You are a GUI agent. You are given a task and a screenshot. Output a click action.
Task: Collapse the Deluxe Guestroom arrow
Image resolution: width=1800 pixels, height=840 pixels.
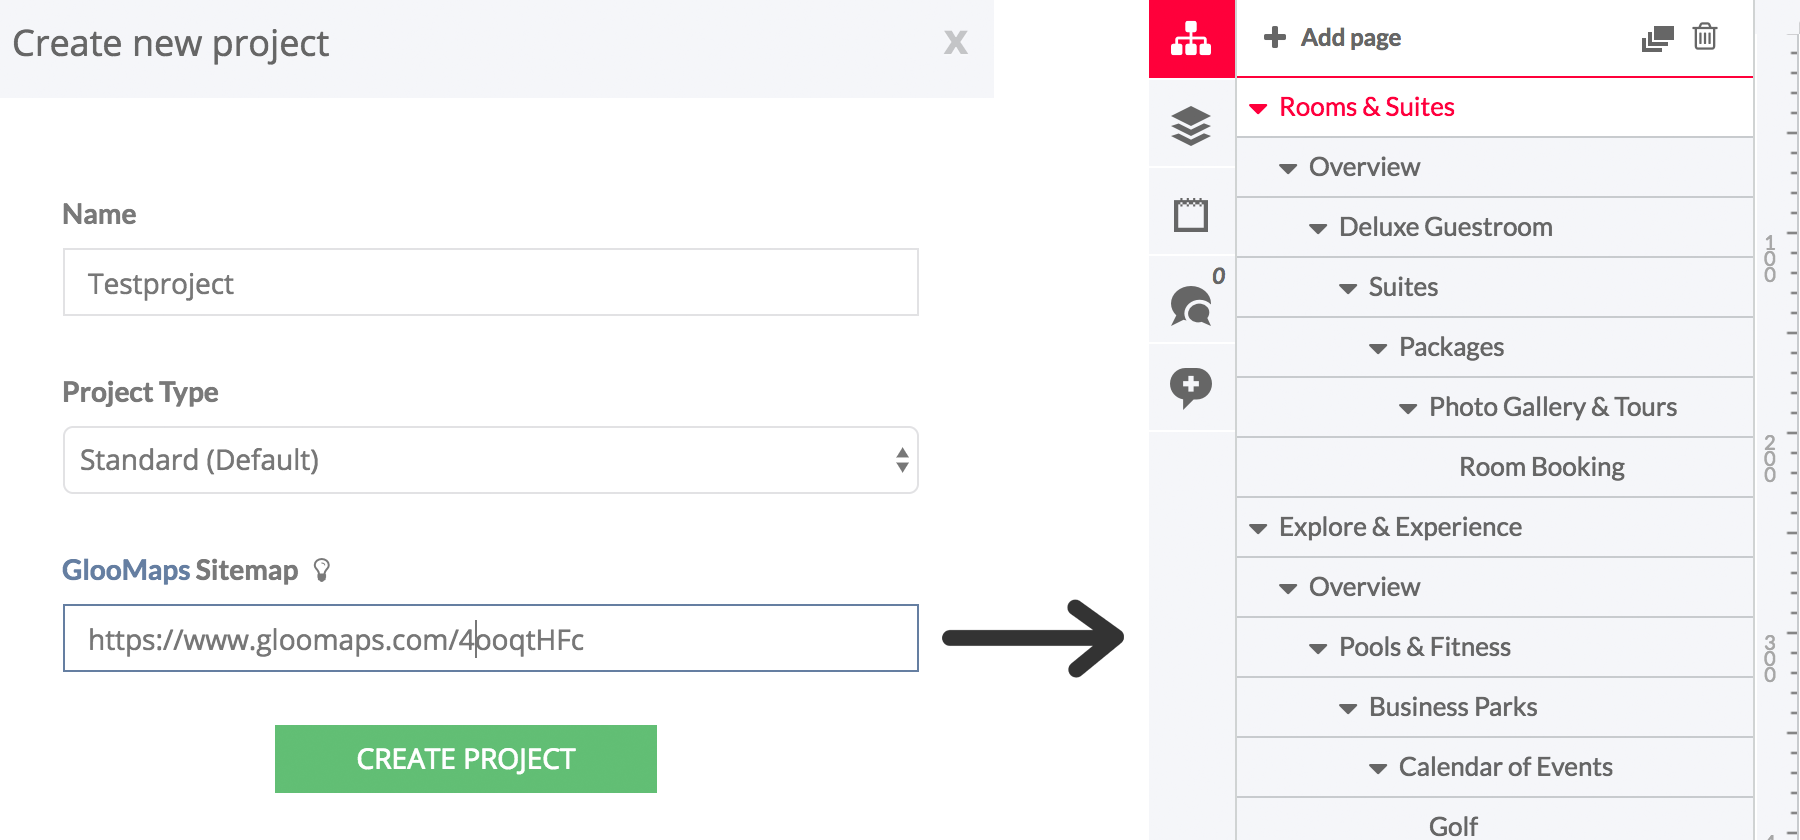[1319, 228]
